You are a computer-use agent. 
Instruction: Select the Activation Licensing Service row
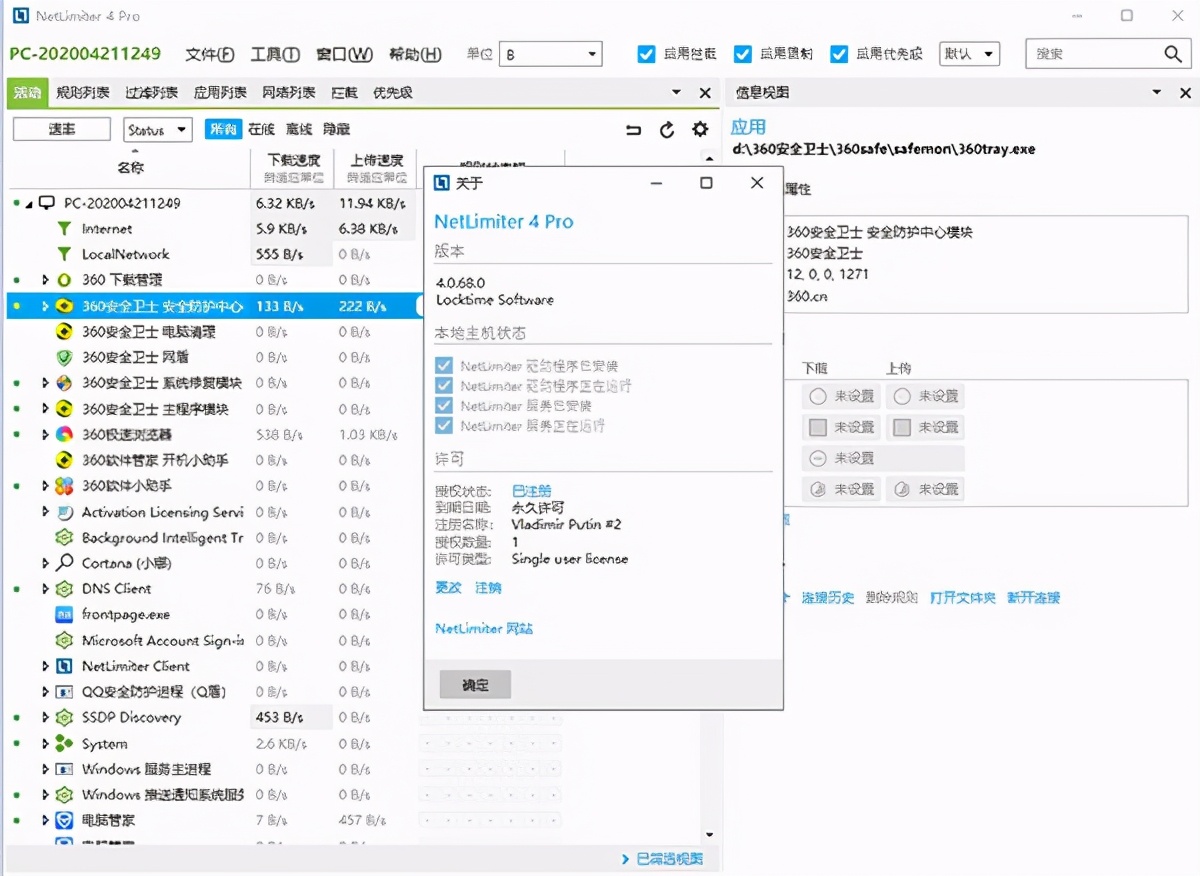210,512
